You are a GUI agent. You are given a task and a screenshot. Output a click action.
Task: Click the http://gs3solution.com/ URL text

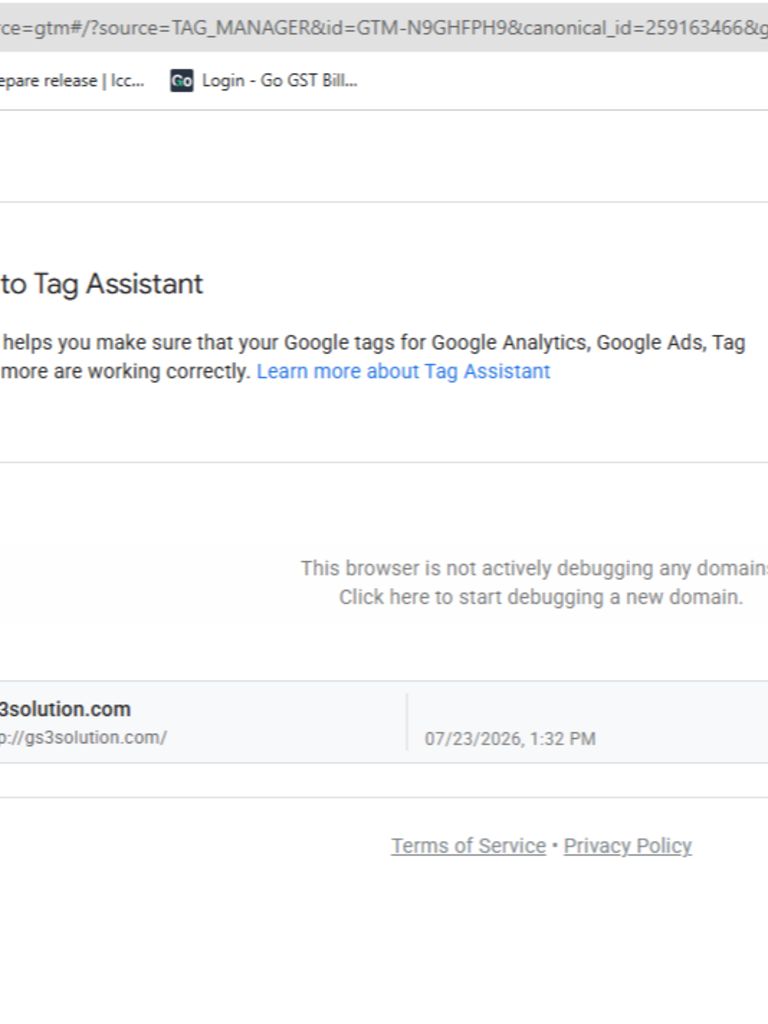point(83,738)
